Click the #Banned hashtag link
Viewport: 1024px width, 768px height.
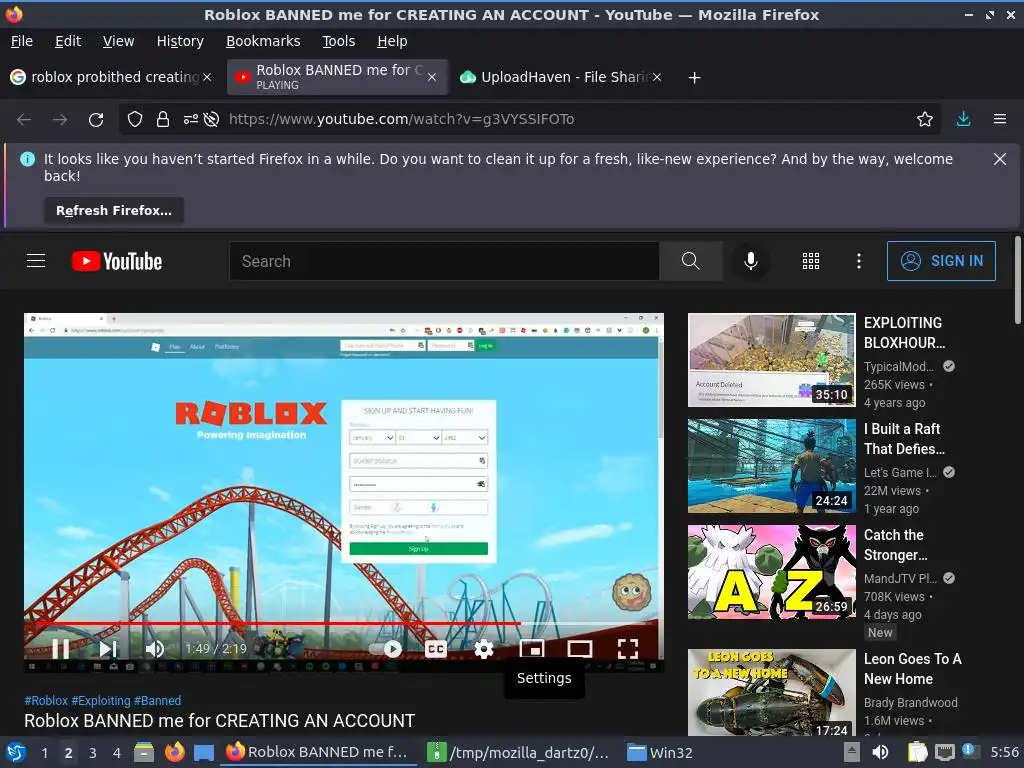(157, 700)
